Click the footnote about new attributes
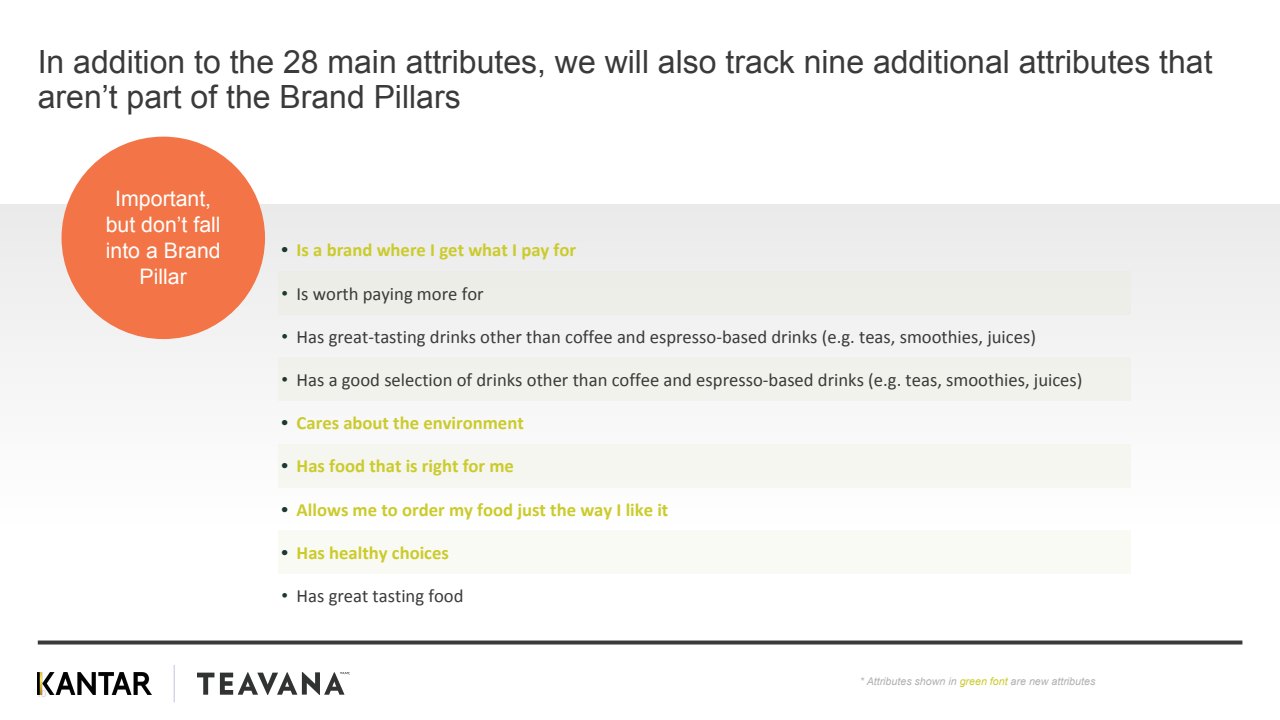The width and height of the screenshot is (1280, 720). (977, 681)
